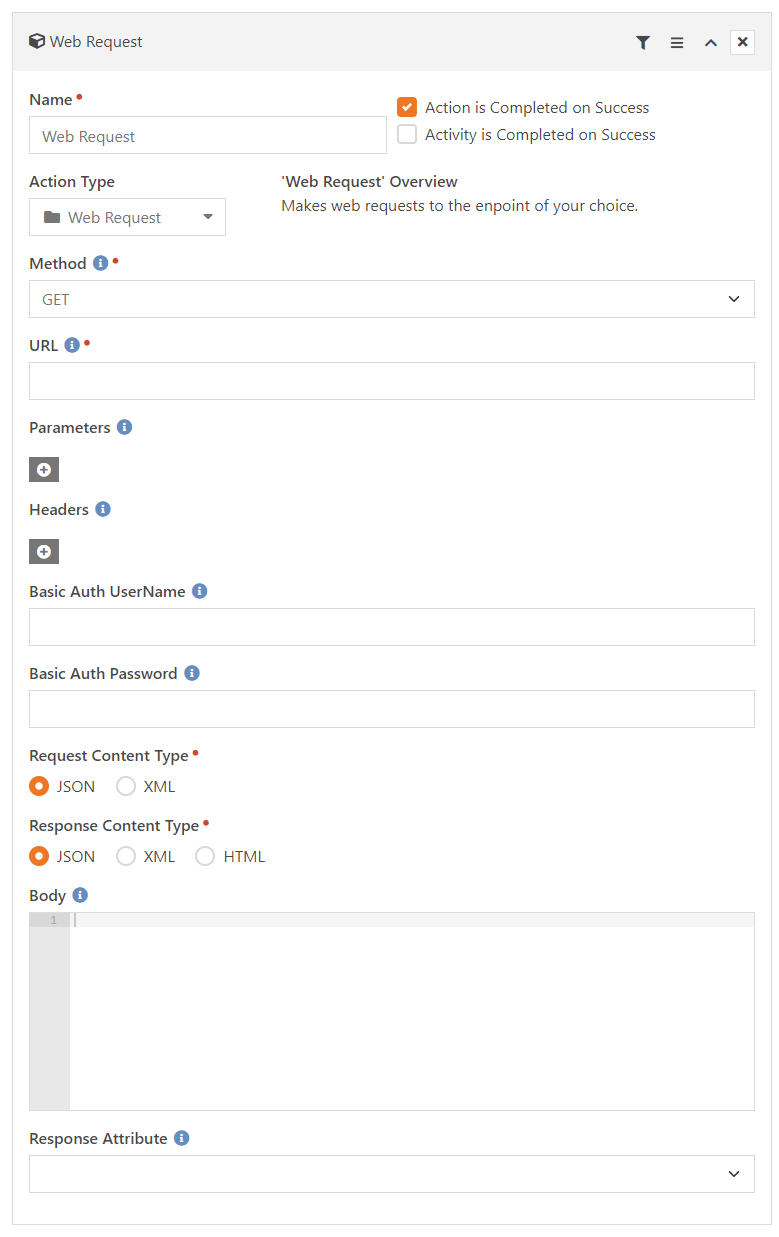
Task: Click the info icon next to Basic Auth Password
Action: (192, 673)
